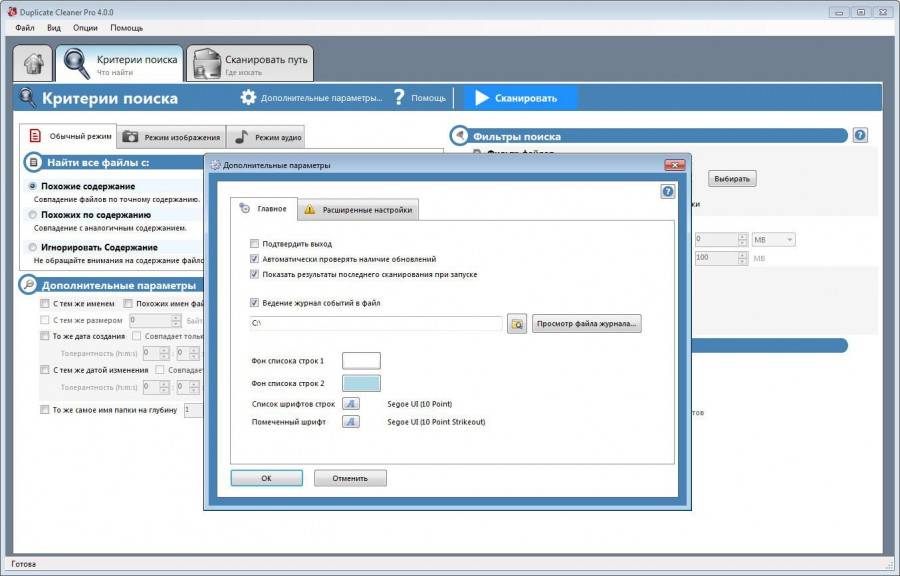Click font picker icon for Список шрифтов строк

pos(351,404)
